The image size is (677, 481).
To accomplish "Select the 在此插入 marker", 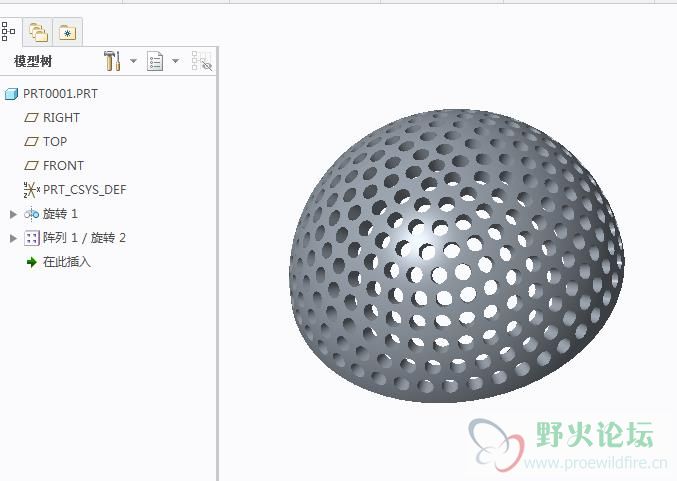I will coord(66,262).
